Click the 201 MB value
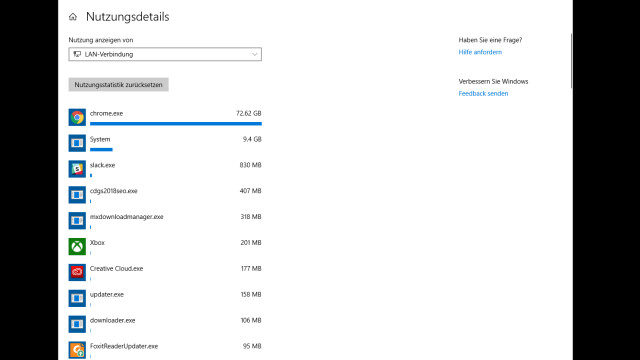 click(251, 243)
